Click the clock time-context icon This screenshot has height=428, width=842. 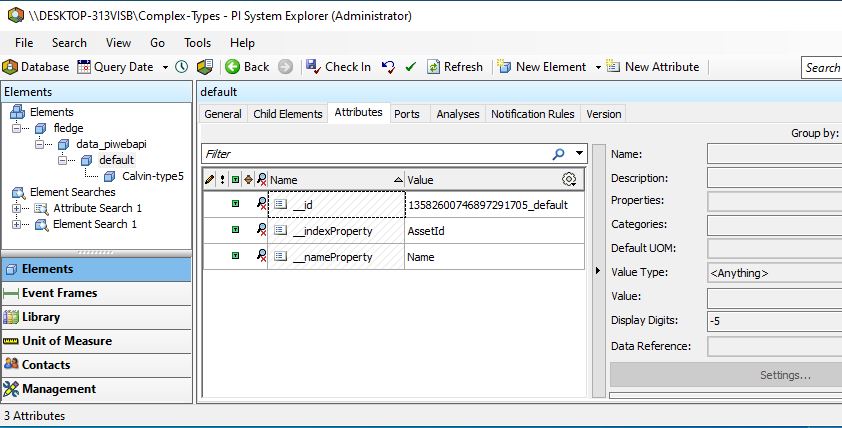181,67
